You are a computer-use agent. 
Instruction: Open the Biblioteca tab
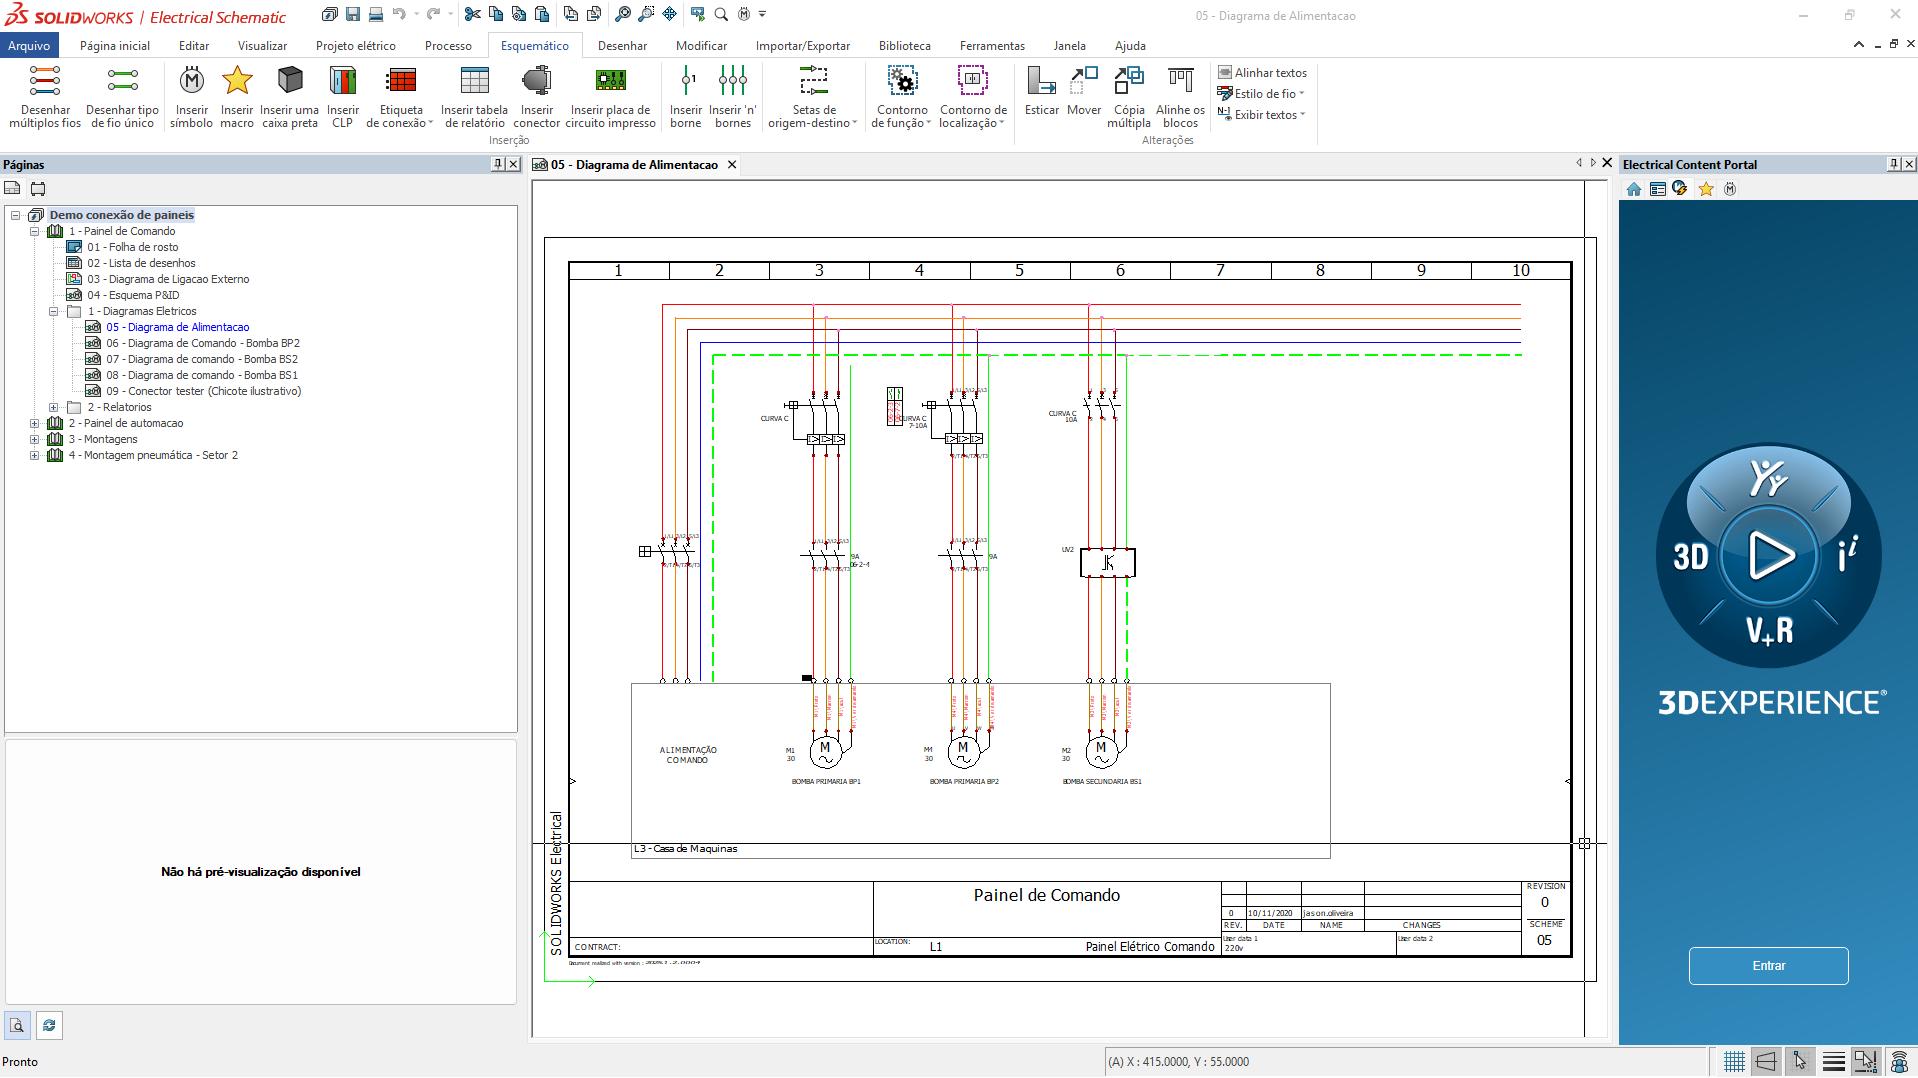[x=905, y=46]
